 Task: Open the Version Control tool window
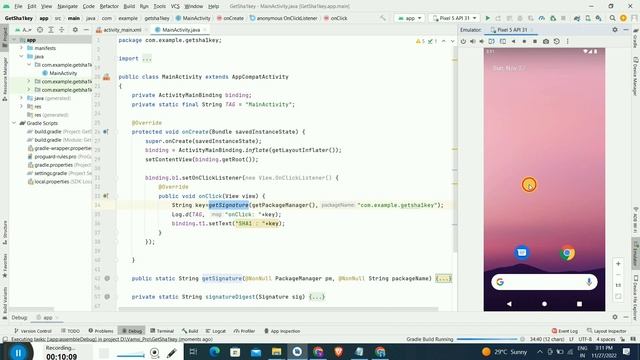point(33,331)
